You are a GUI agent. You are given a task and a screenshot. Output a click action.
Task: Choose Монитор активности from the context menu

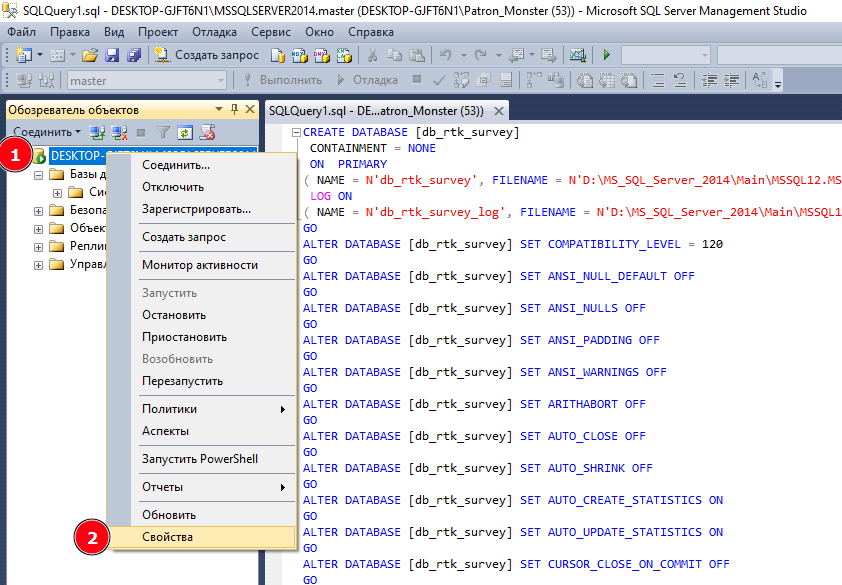point(202,265)
